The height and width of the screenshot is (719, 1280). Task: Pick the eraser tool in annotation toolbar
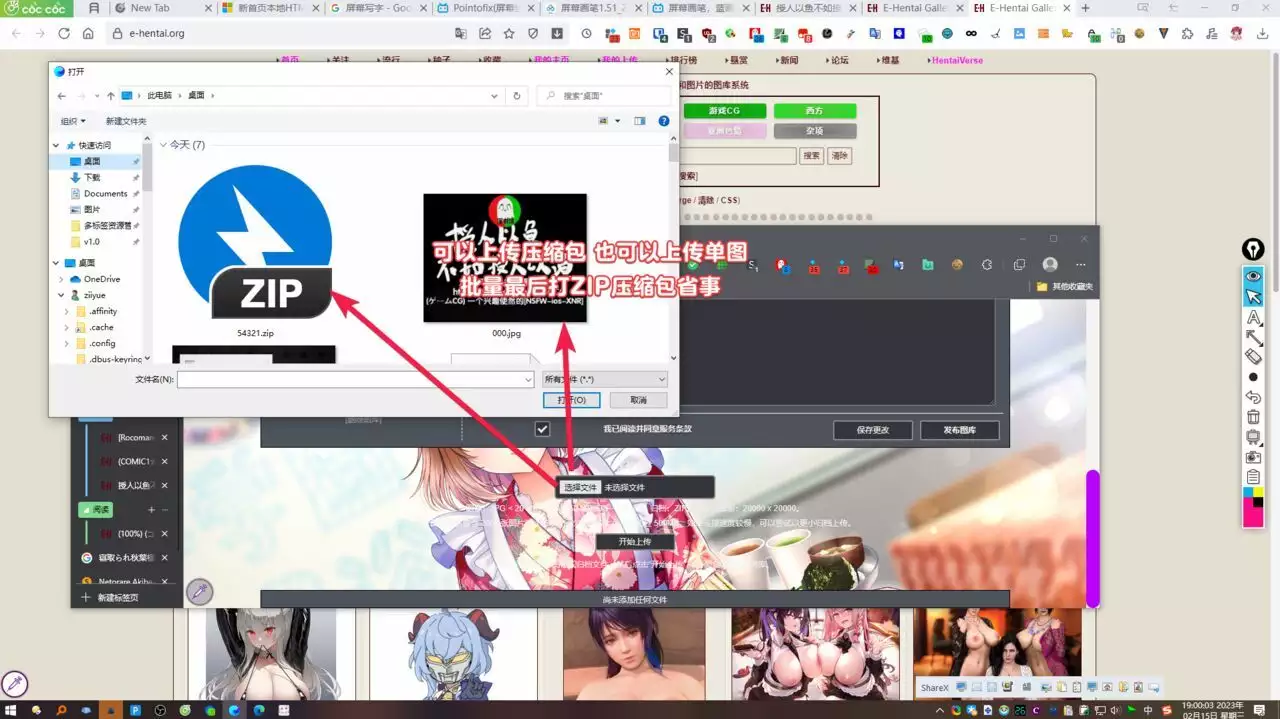click(x=1253, y=356)
